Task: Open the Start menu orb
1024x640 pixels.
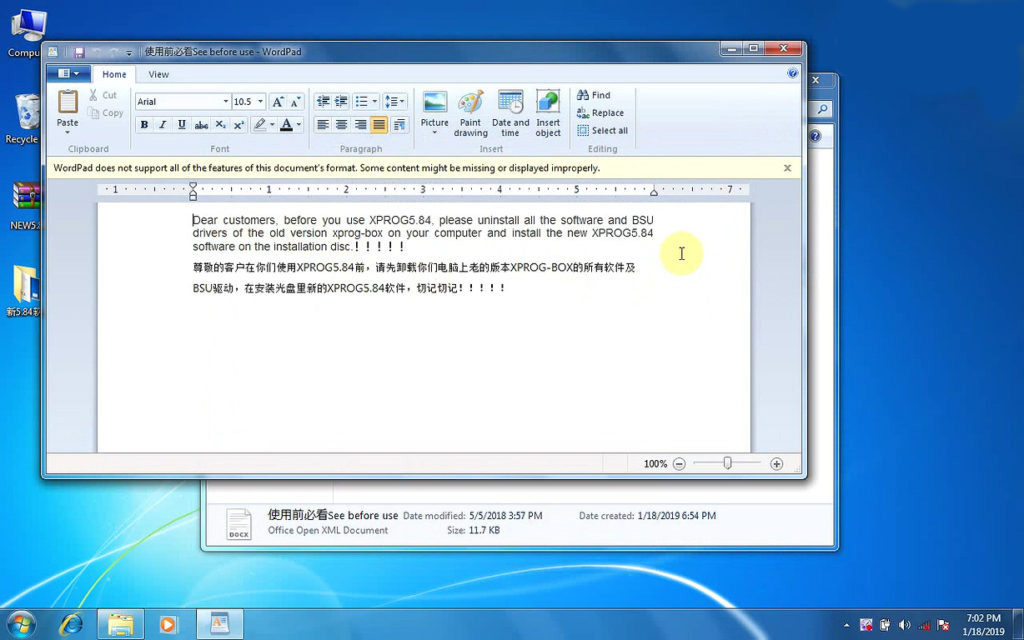Action: point(22,624)
